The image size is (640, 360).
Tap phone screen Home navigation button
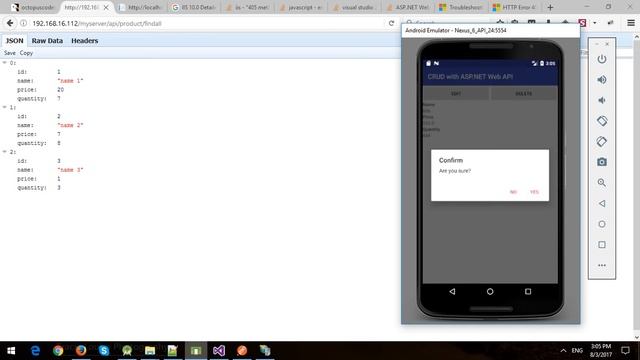[x=490, y=291]
